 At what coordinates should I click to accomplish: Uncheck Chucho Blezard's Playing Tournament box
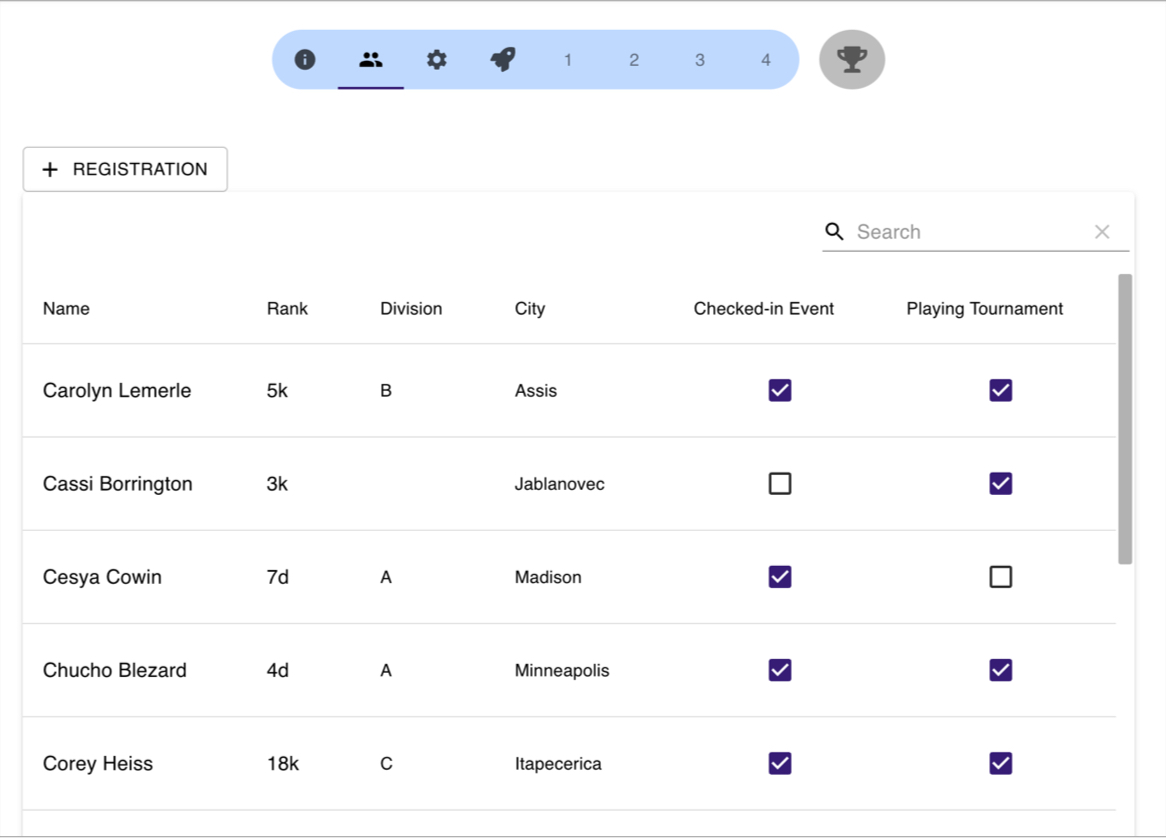1001,670
